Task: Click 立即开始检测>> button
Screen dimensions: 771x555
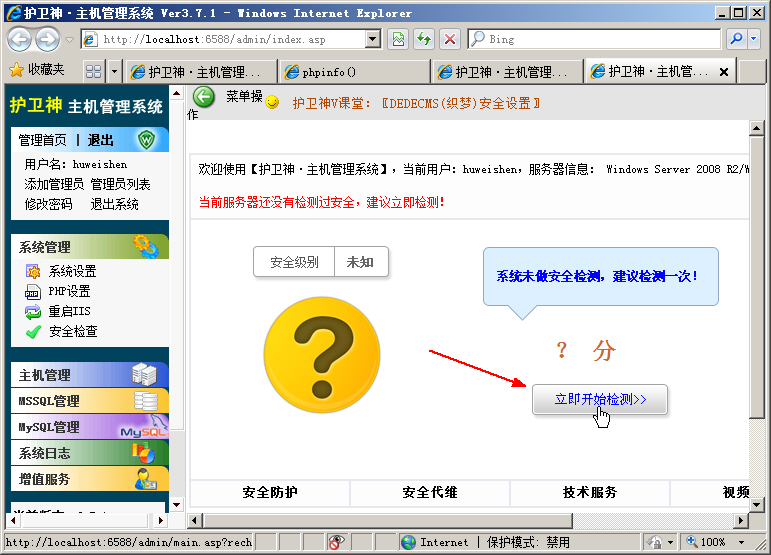Action: [600, 399]
